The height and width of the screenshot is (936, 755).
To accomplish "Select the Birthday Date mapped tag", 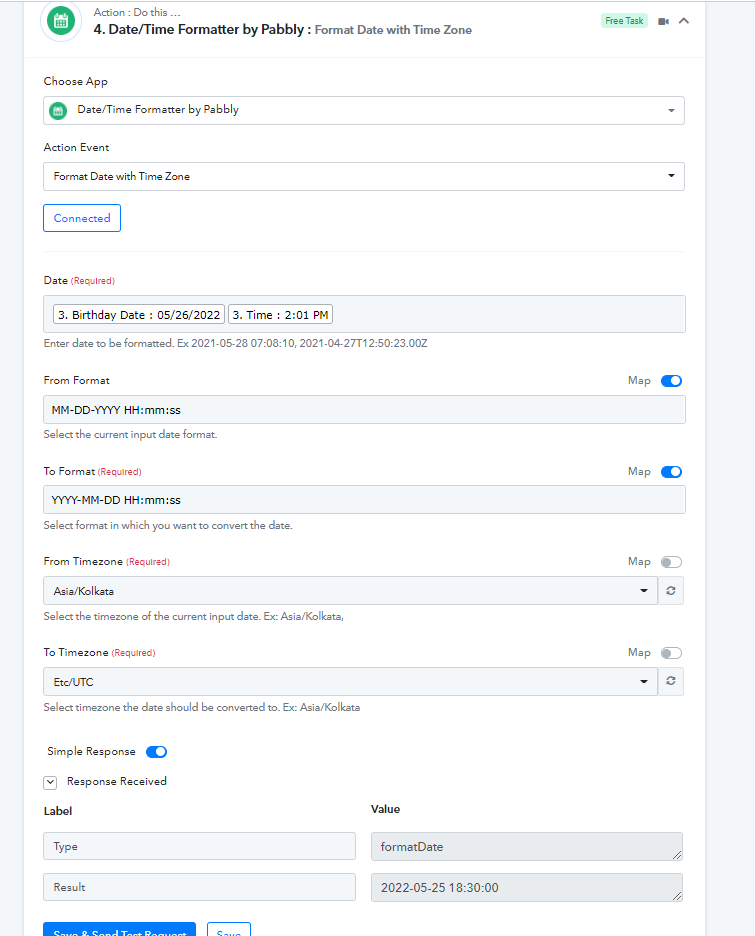I will click(x=138, y=315).
